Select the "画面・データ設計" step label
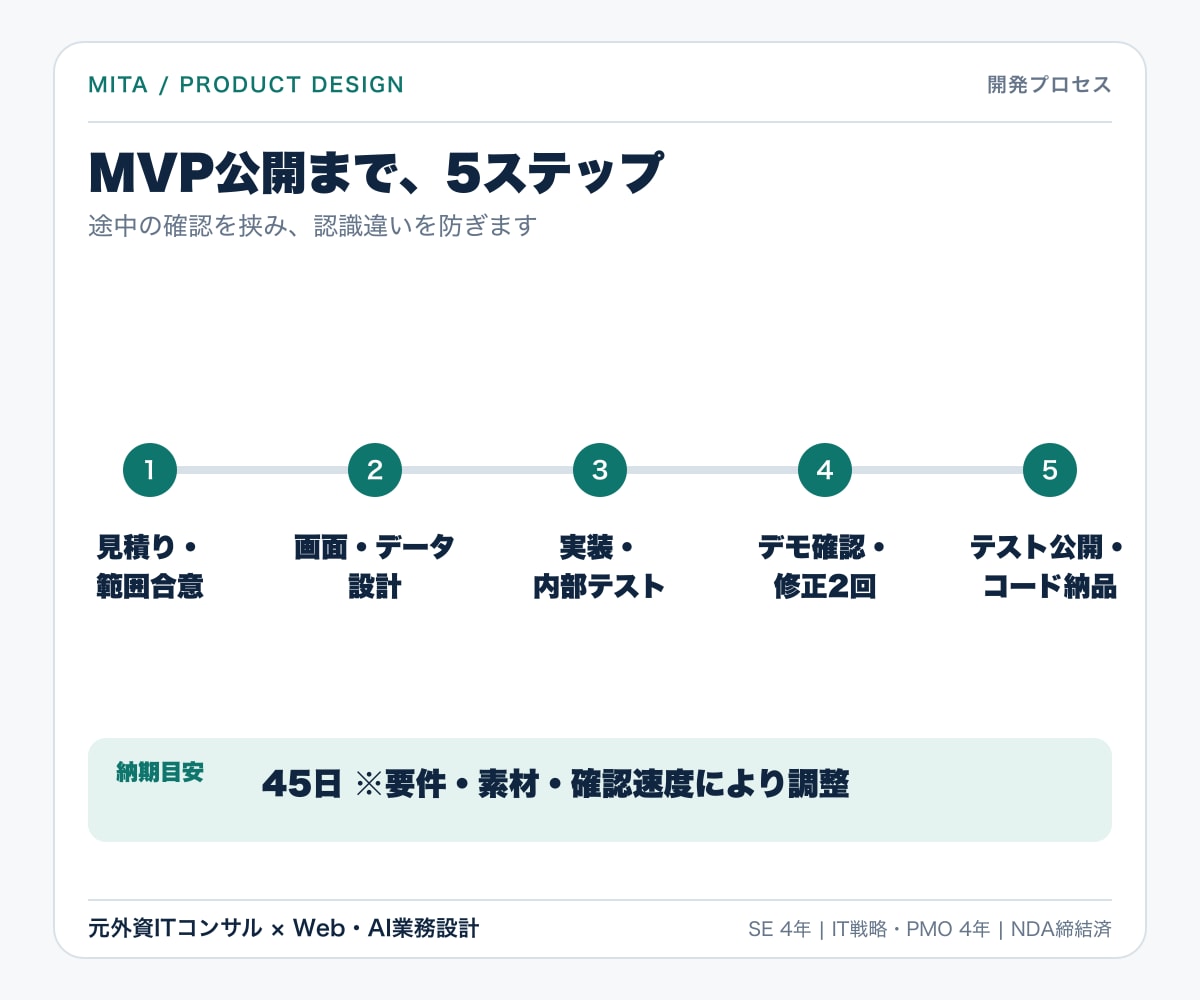1200x1000 pixels. pyautogui.click(x=375, y=567)
